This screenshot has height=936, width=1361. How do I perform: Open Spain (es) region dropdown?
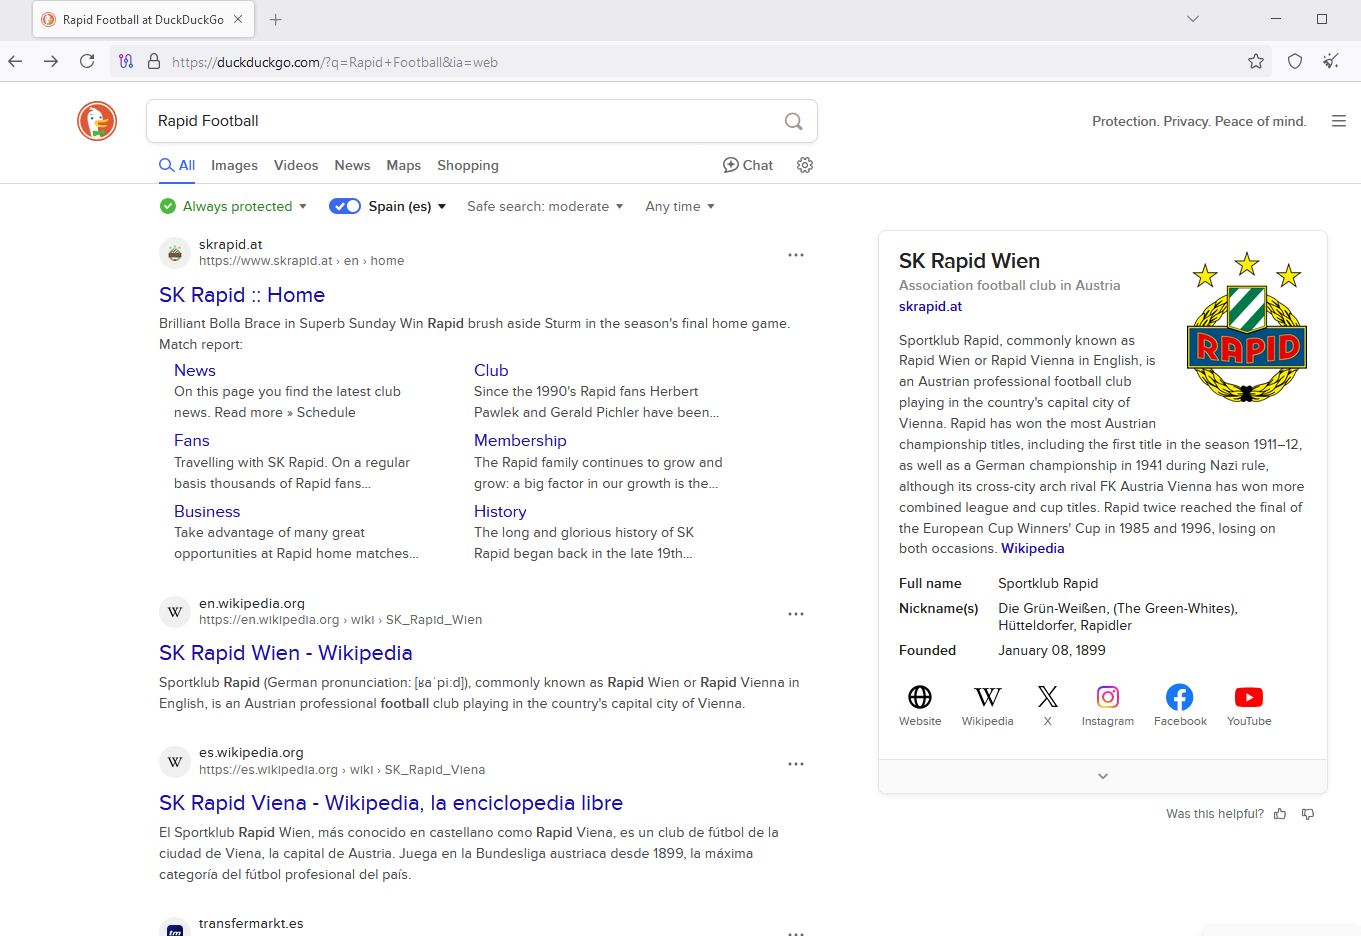[x=407, y=206]
